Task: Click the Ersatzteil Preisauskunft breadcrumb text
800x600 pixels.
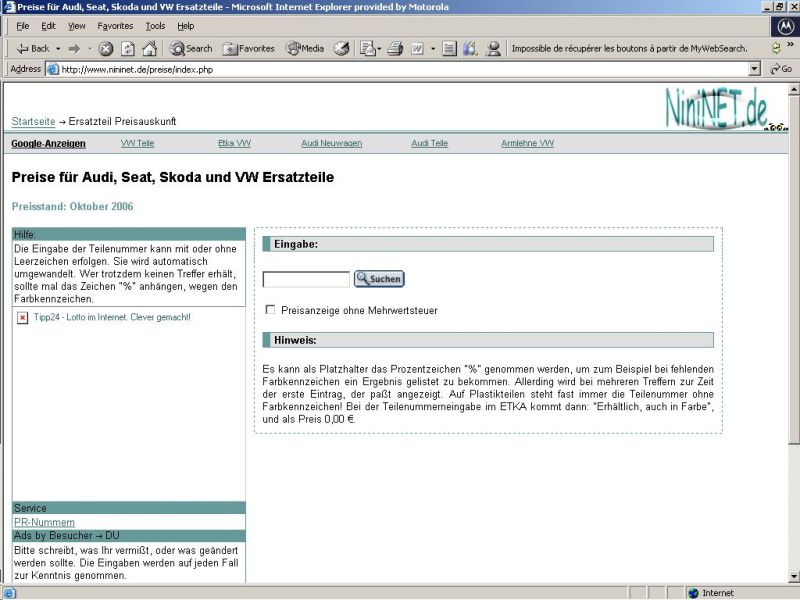Action: click(x=122, y=121)
